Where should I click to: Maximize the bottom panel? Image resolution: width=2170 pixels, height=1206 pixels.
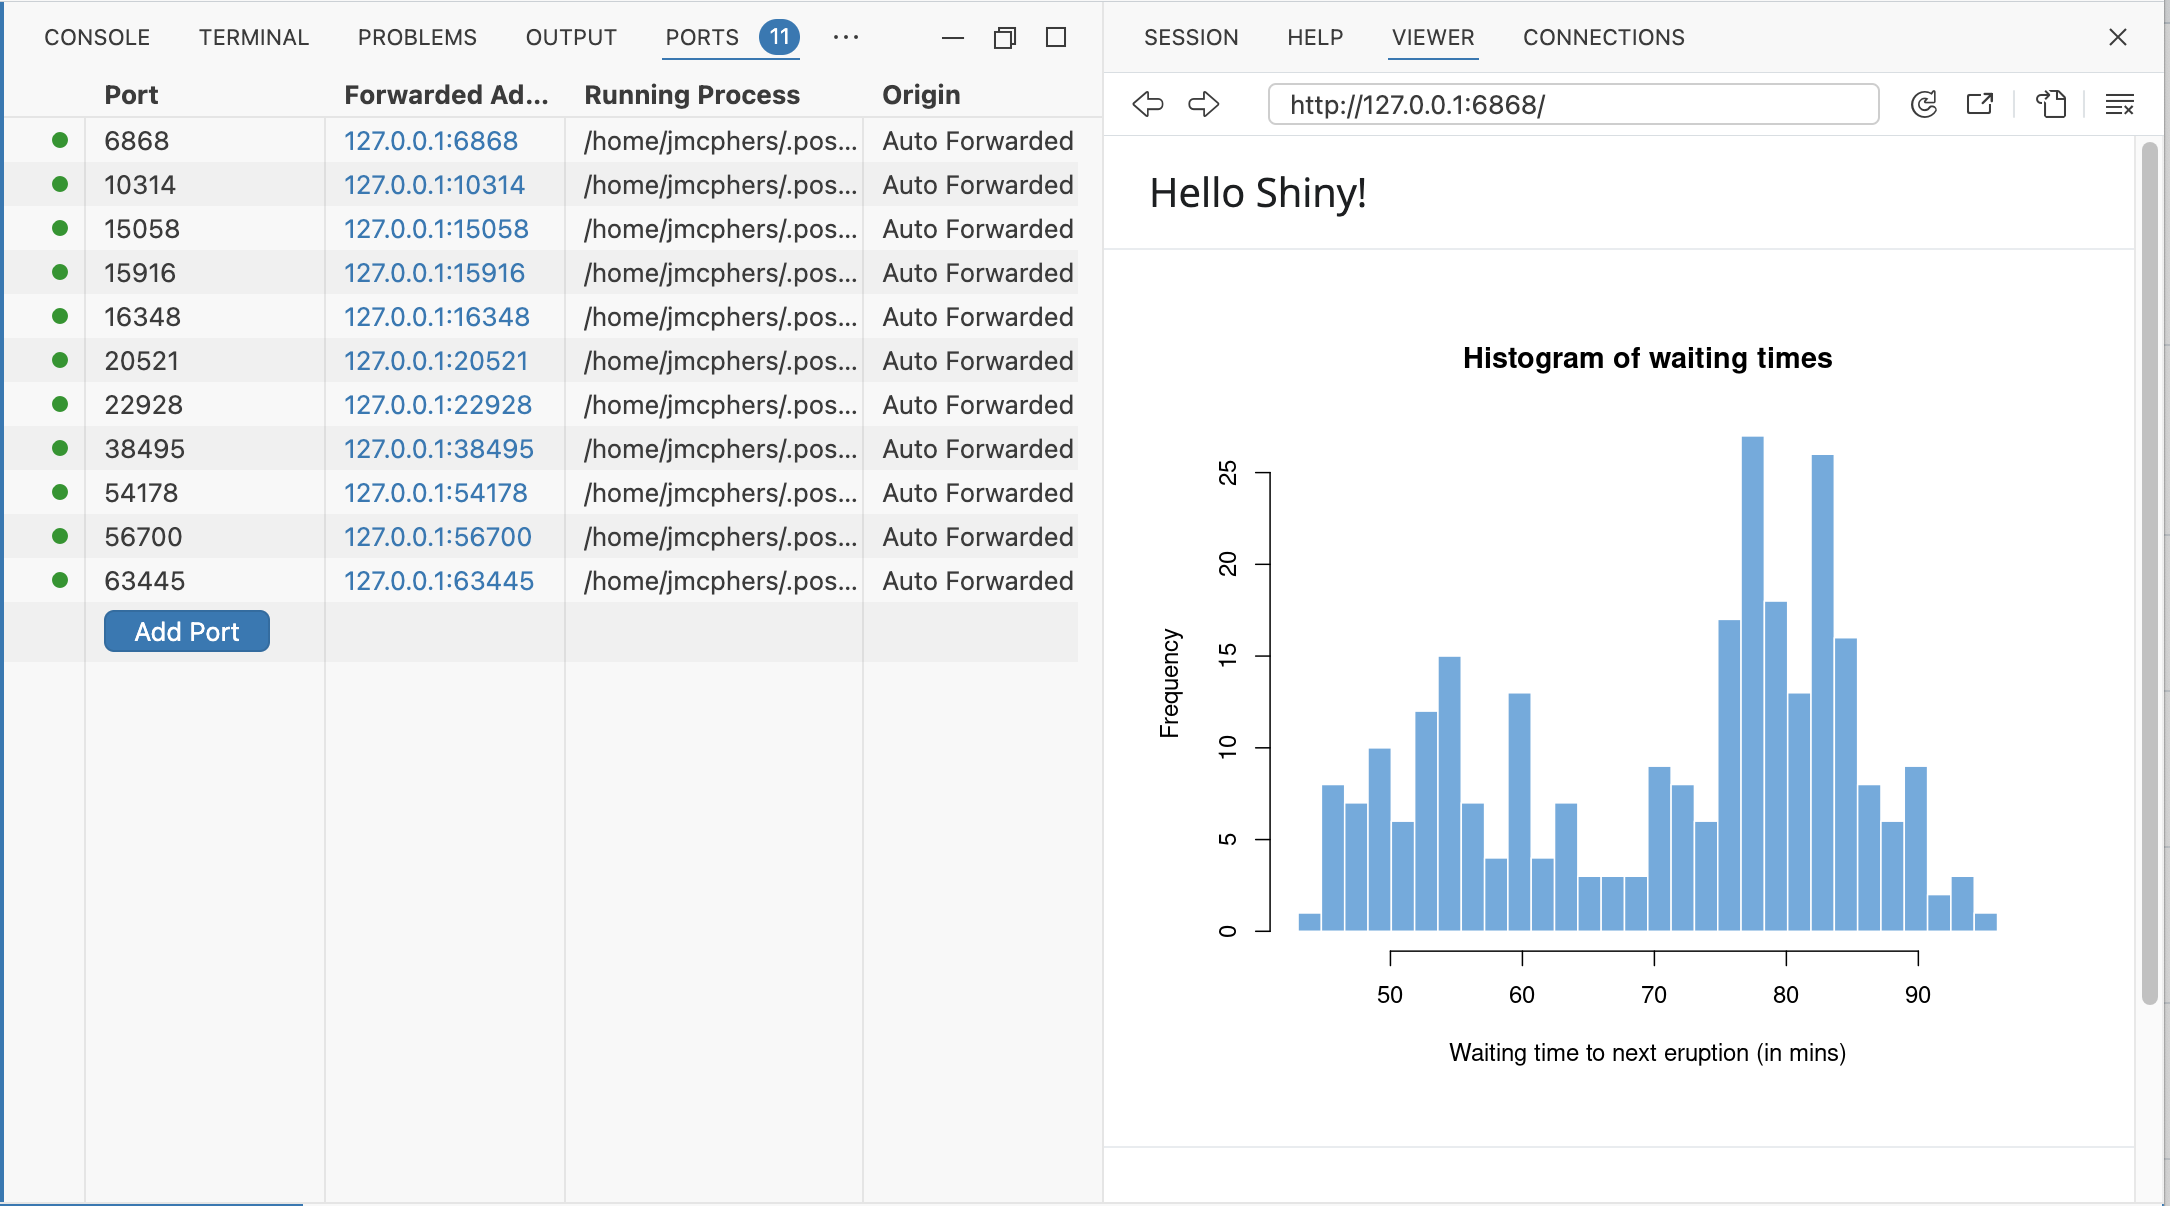[1056, 38]
